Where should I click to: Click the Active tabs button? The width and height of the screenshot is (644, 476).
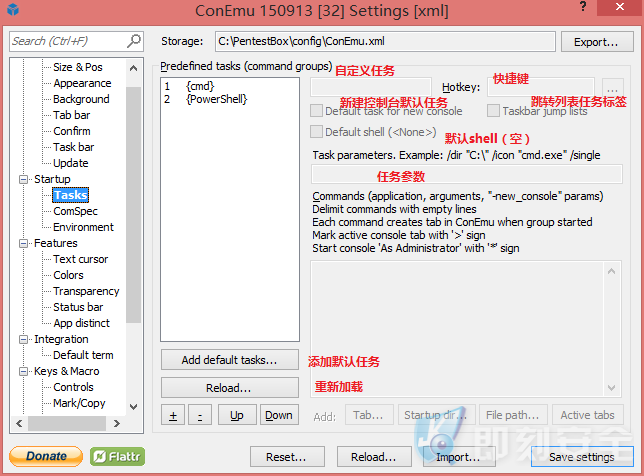point(588,415)
